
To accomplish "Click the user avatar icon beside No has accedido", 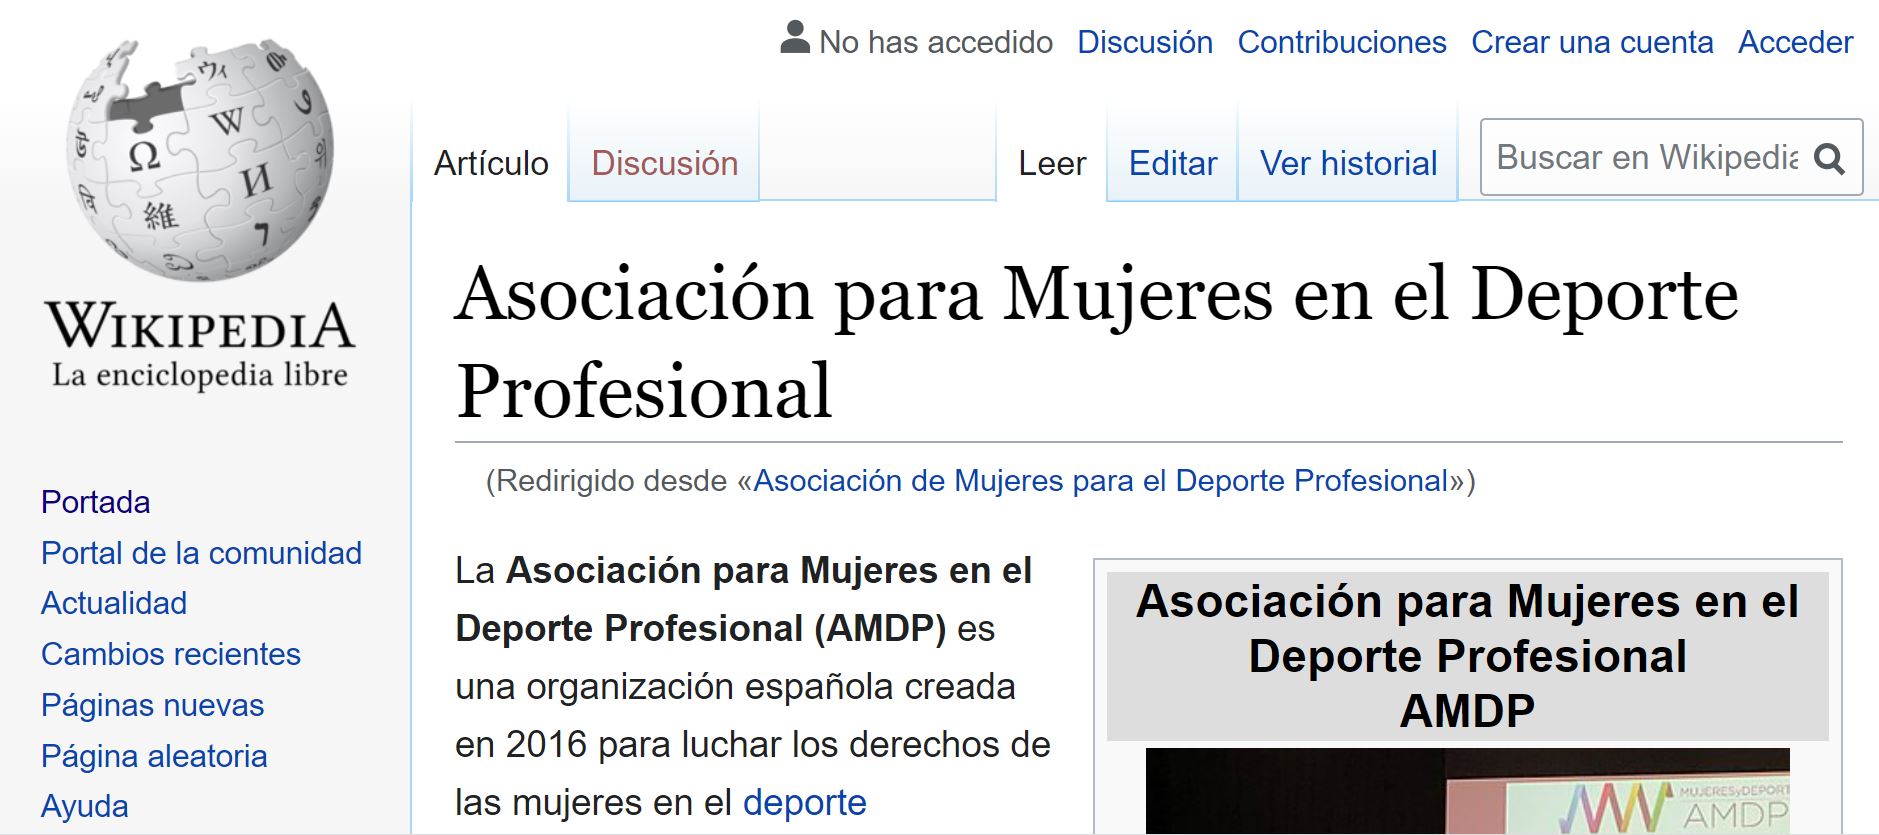I will [795, 38].
